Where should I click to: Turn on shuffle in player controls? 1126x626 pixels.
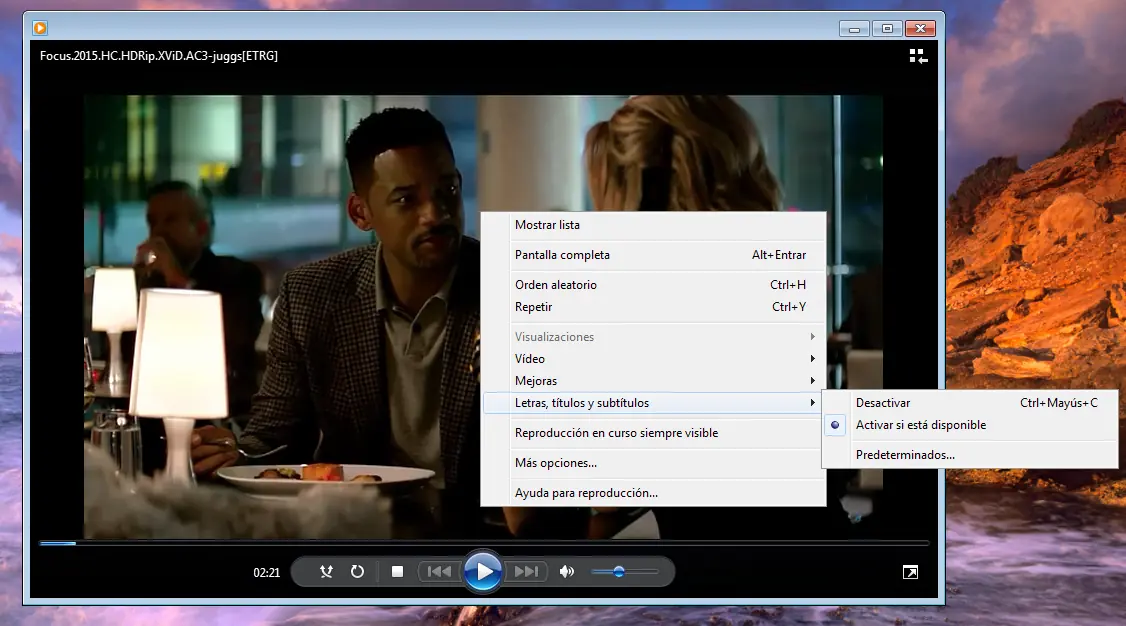pyautogui.click(x=326, y=571)
